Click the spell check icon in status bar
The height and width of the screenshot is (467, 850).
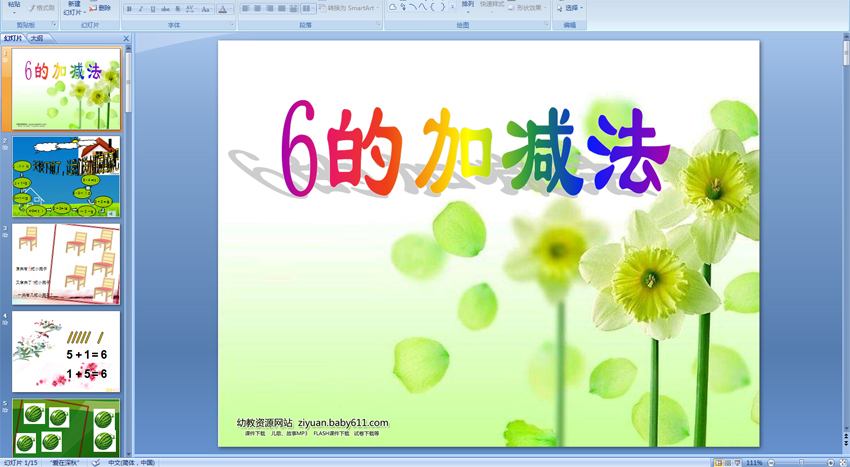click(x=96, y=462)
